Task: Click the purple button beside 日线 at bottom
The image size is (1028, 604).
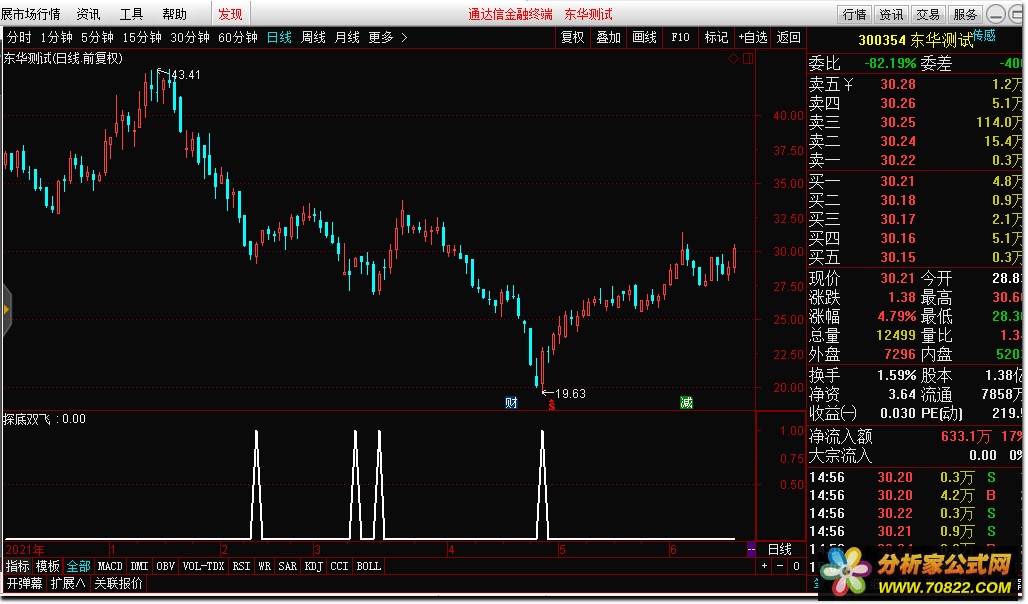Action: [x=751, y=550]
